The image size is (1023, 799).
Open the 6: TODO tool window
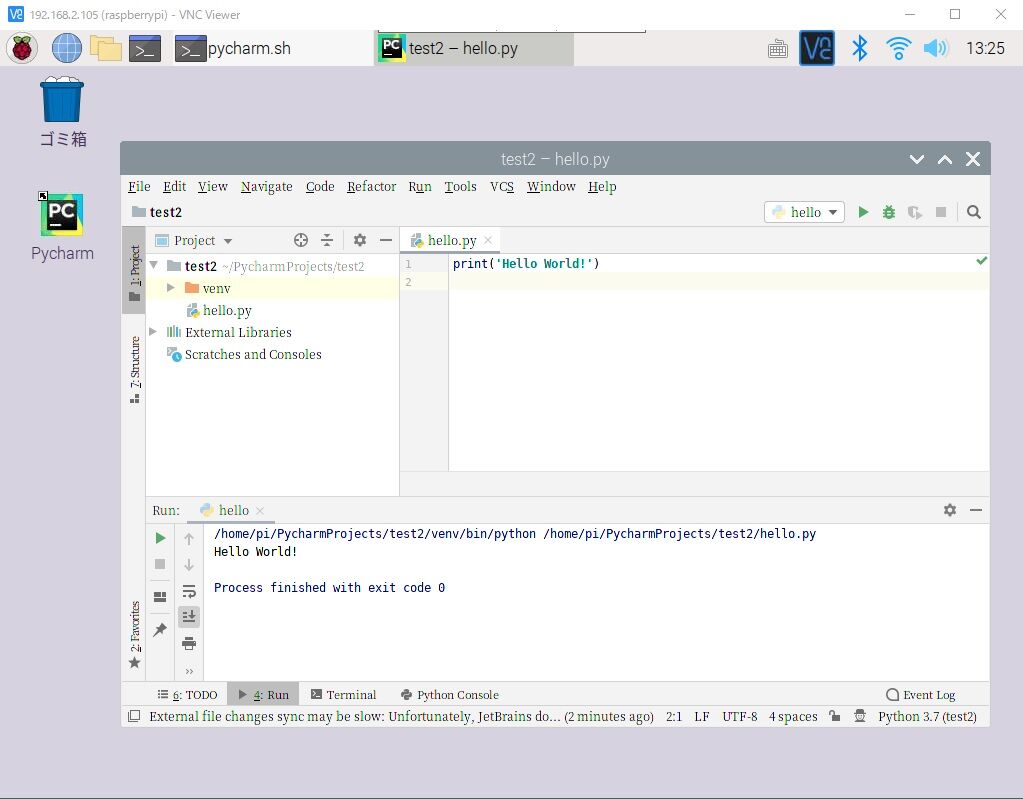coord(187,695)
